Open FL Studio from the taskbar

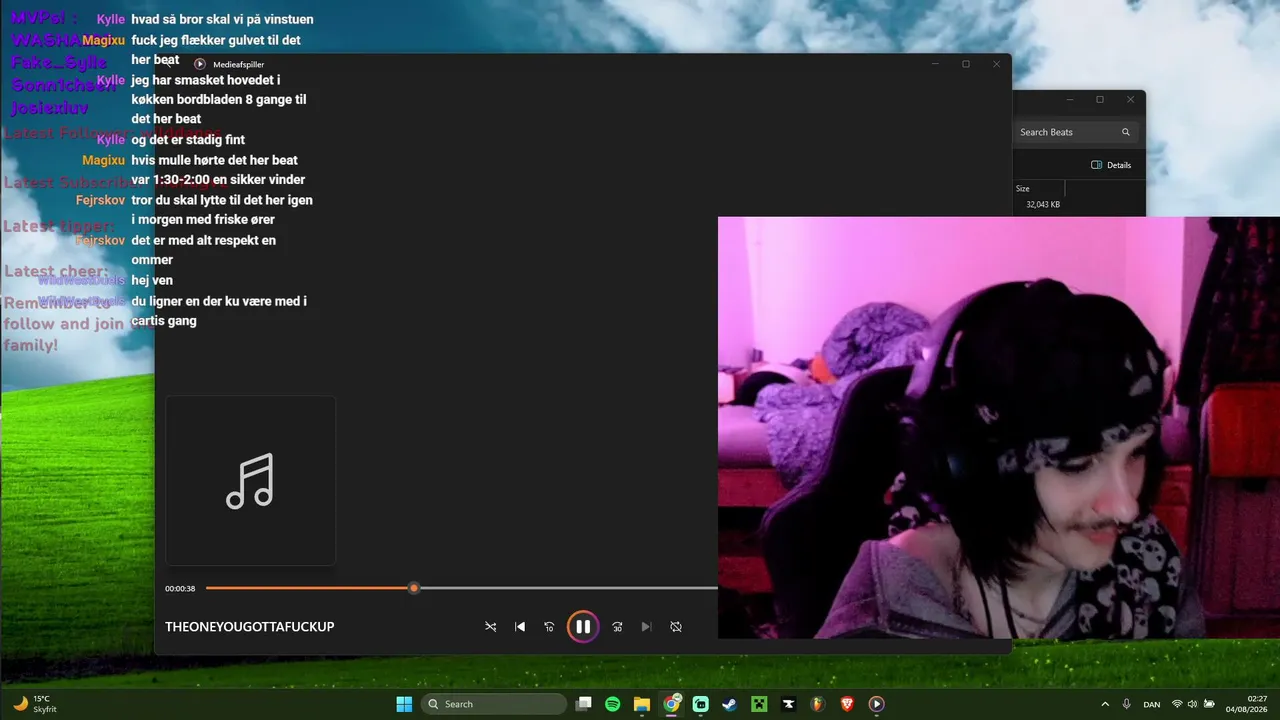pyautogui.click(x=818, y=704)
